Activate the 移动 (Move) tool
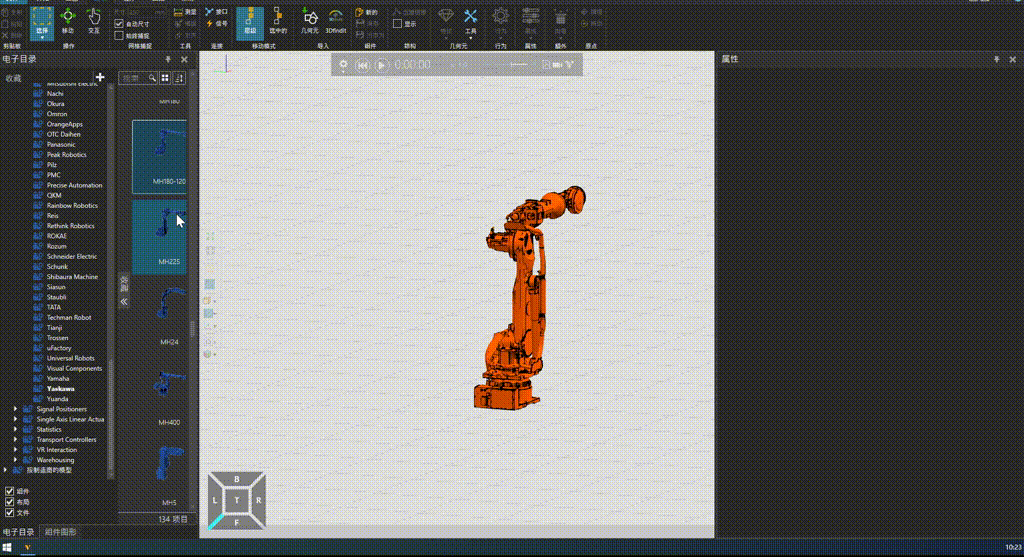This screenshot has height=557, width=1024. 68,22
